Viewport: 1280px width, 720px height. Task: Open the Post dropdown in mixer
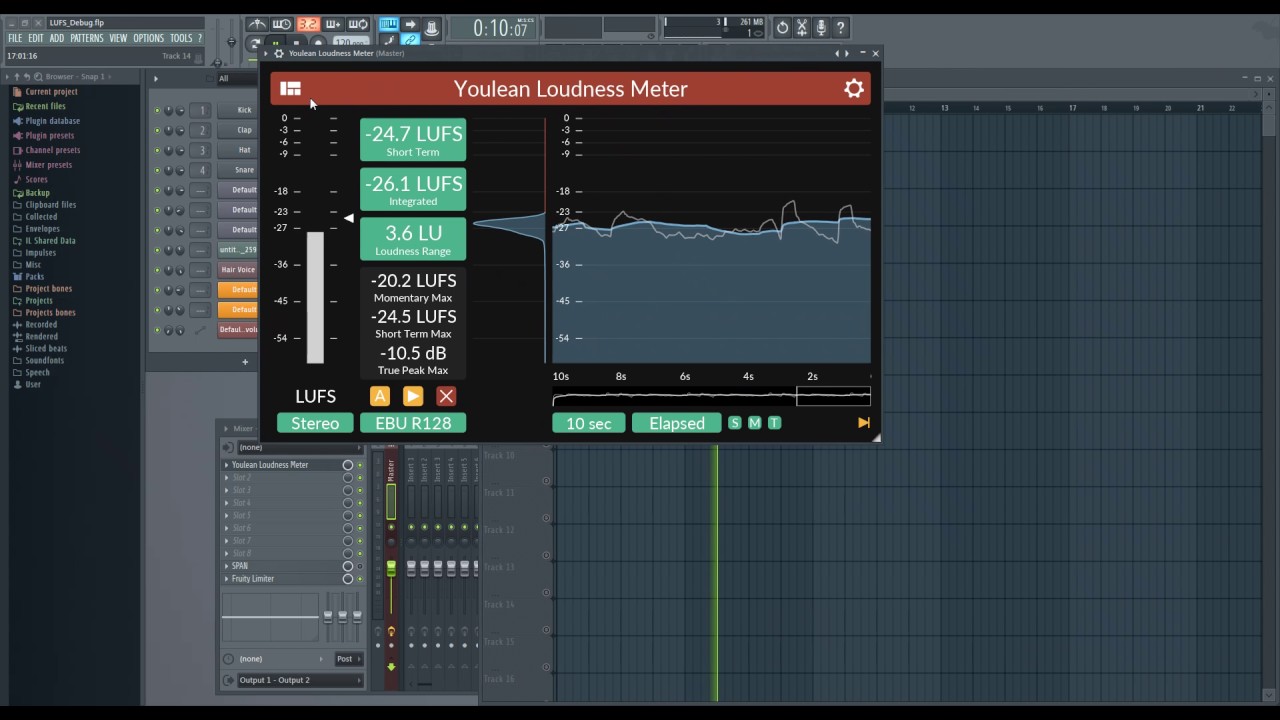[347, 659]
